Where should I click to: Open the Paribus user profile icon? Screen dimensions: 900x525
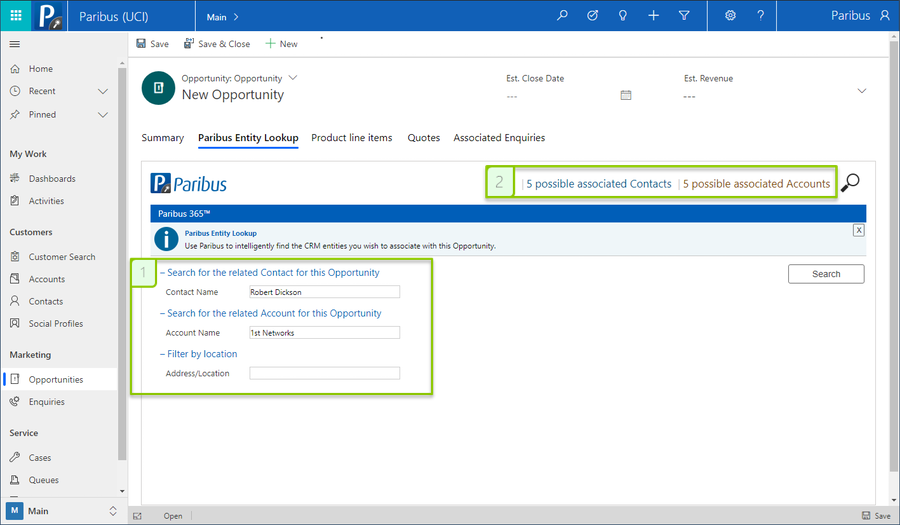(885, 15)
